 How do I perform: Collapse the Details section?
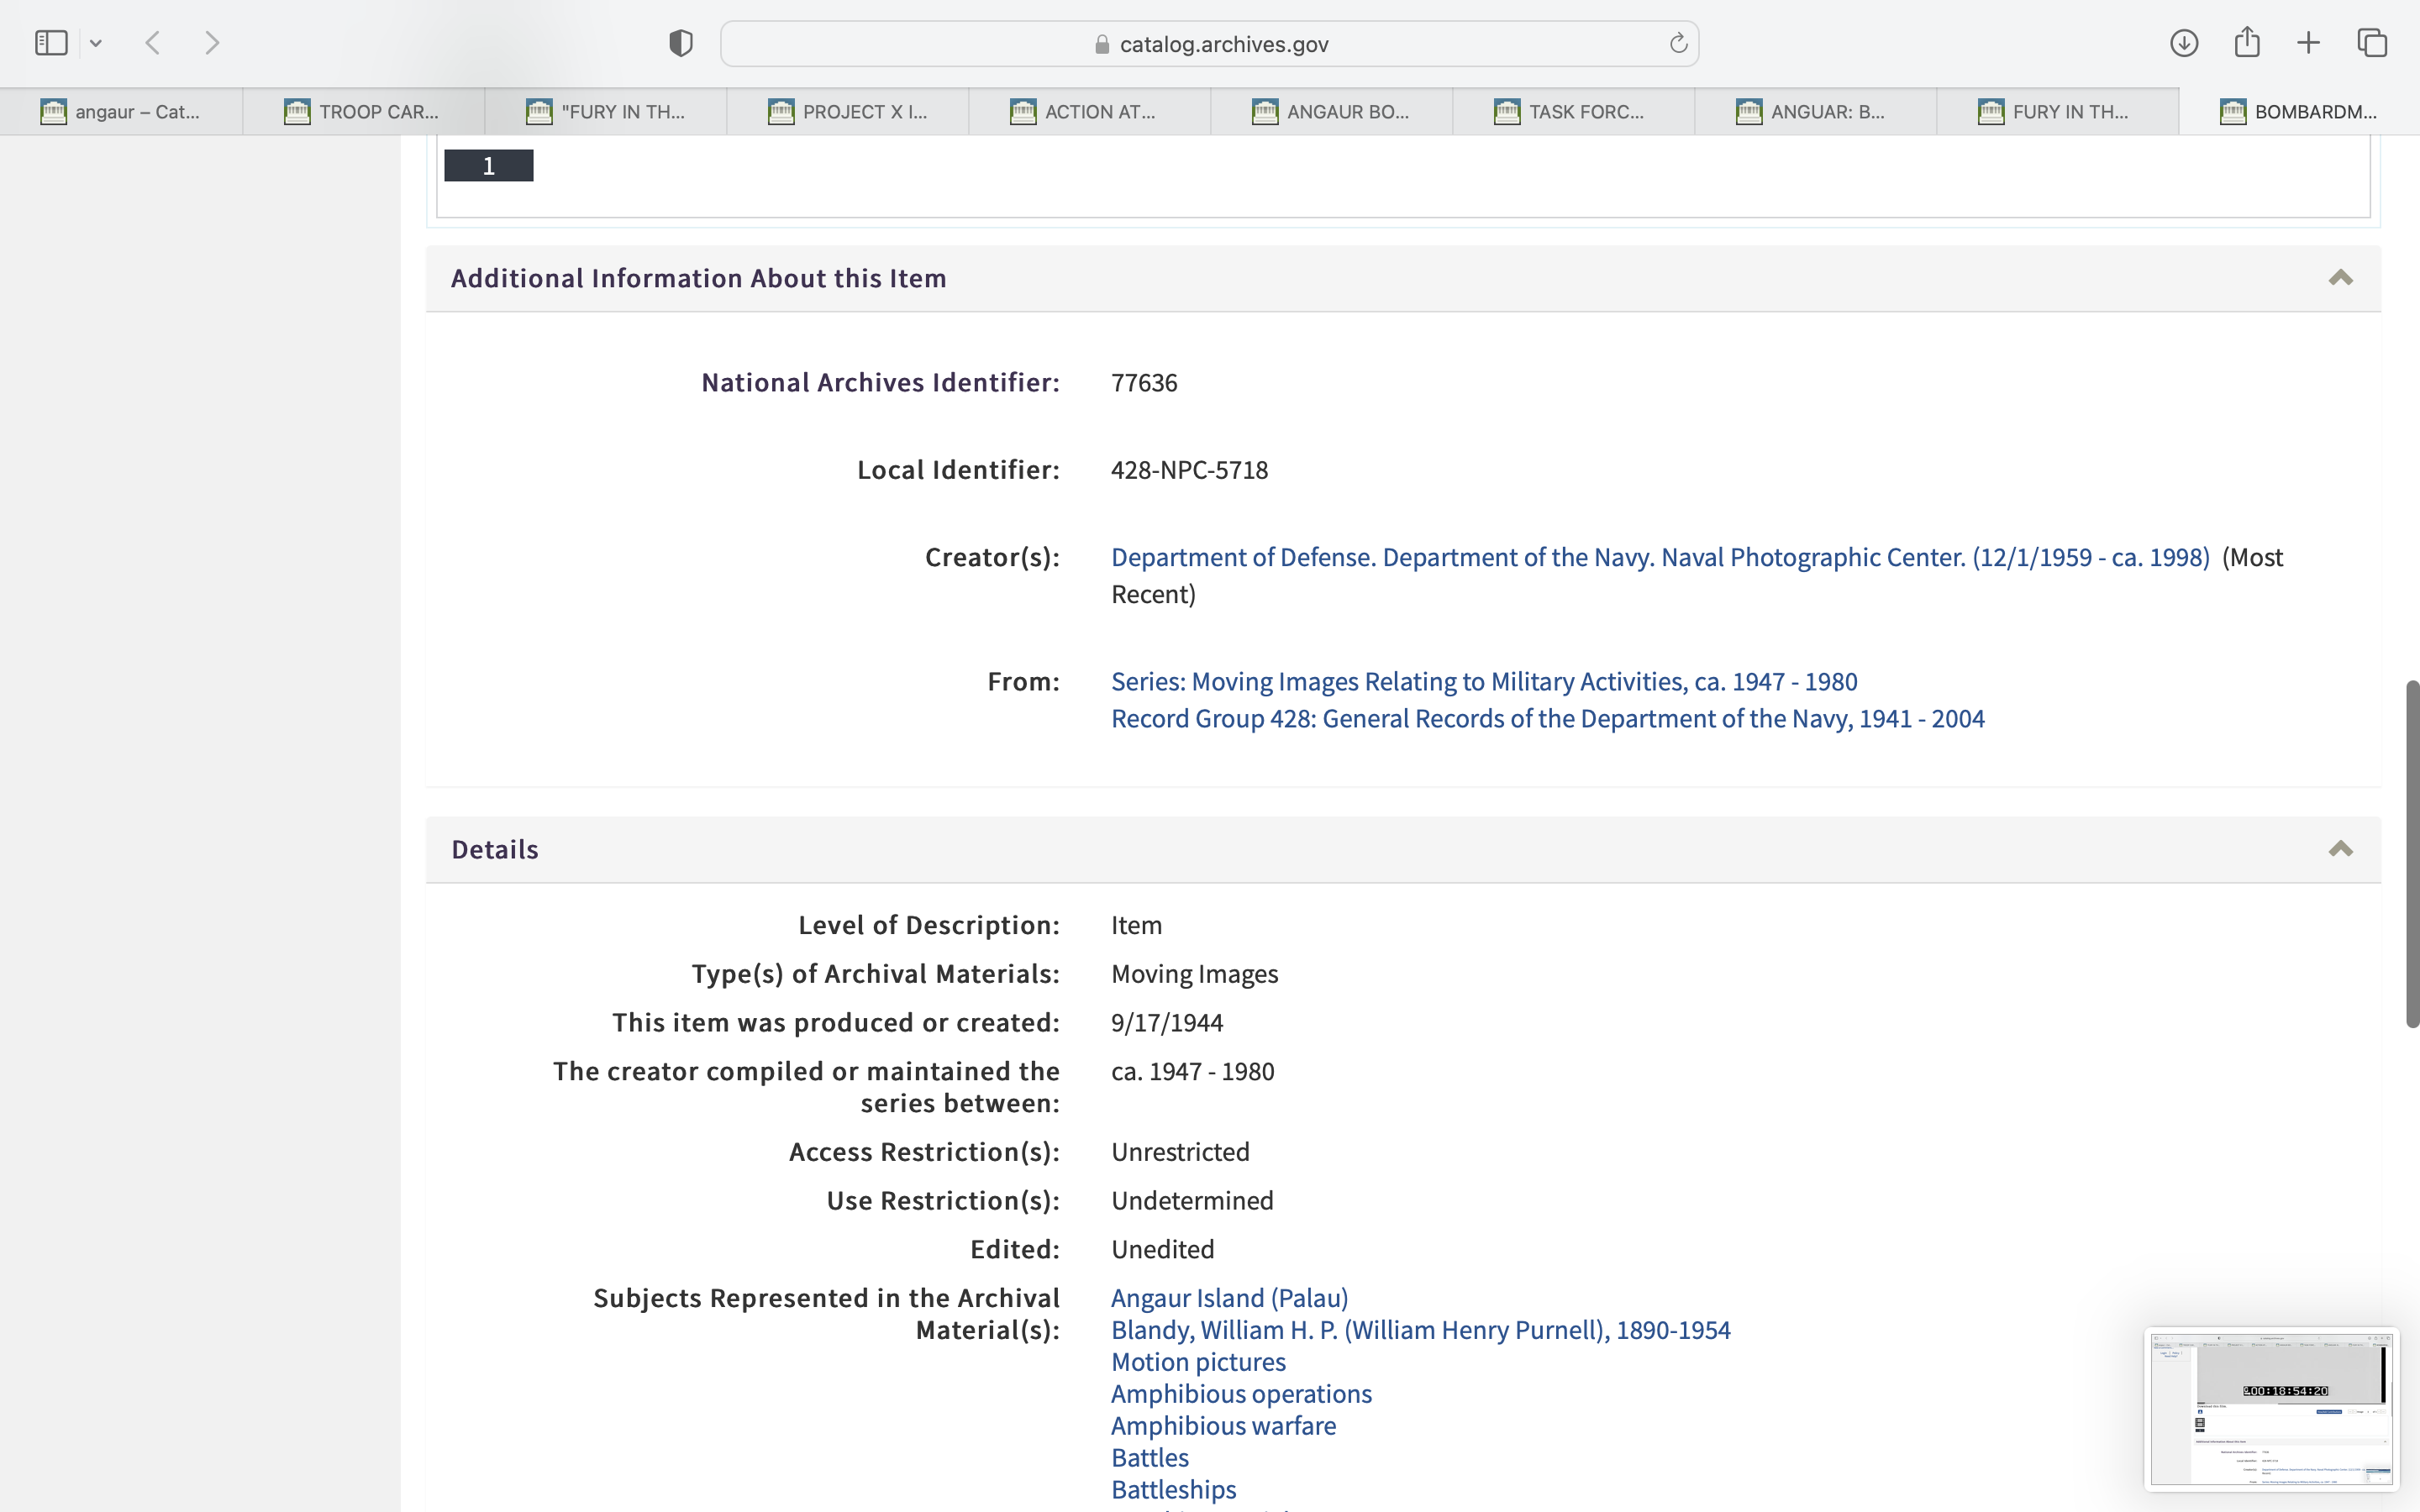click(x=2340, y=849)
